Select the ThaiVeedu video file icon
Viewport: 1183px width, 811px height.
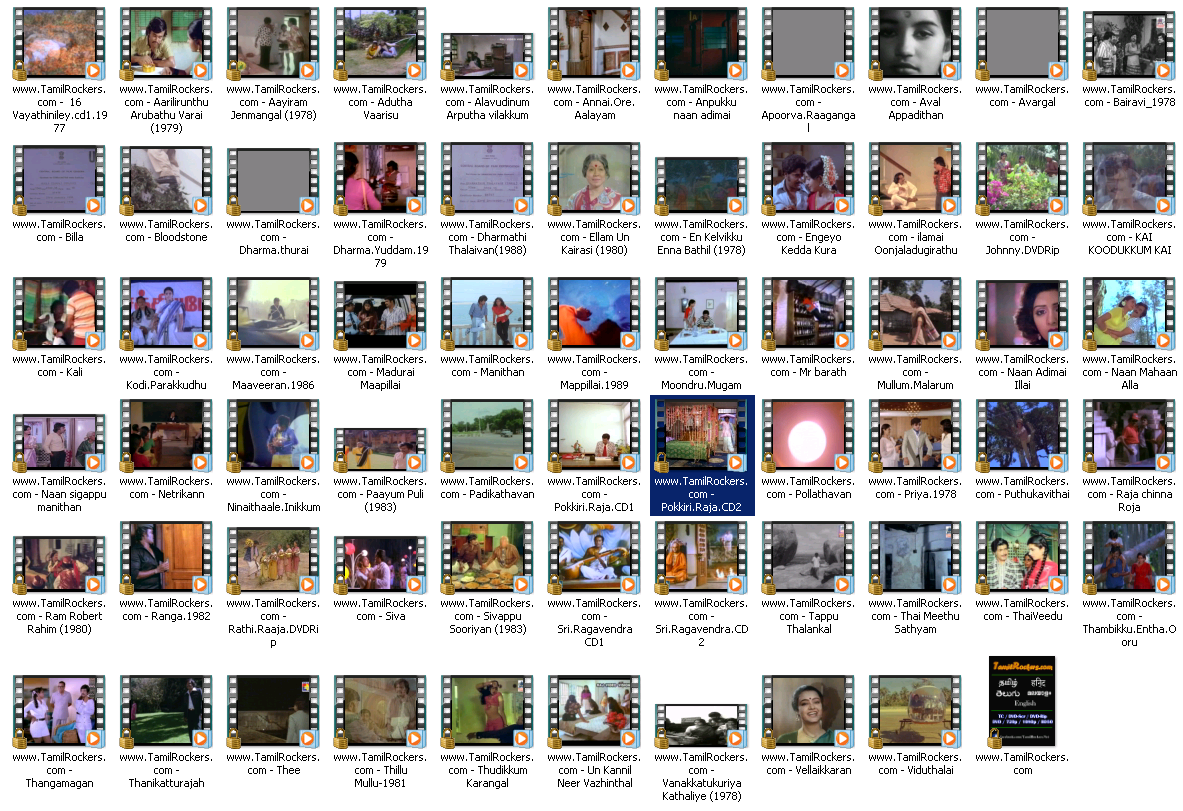pos(1022,558)
